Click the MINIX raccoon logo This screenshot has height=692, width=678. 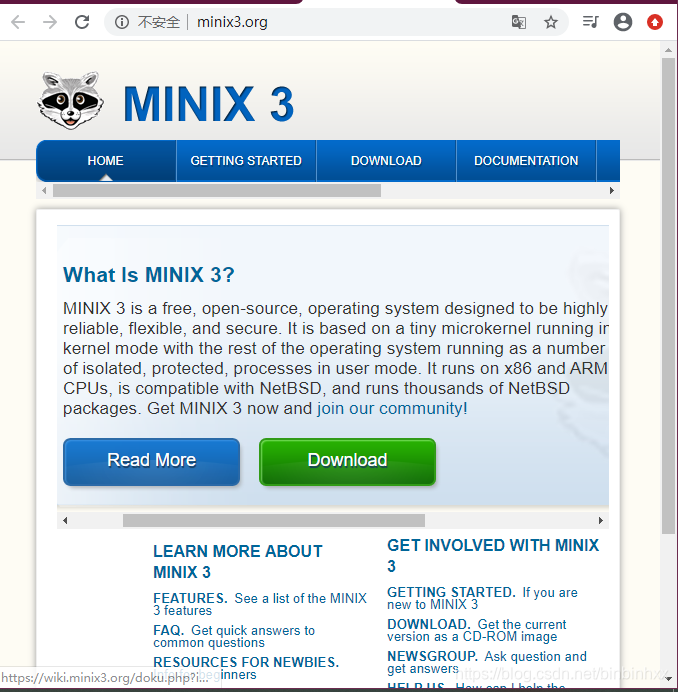pyautogui.click(x=71, y=101)
